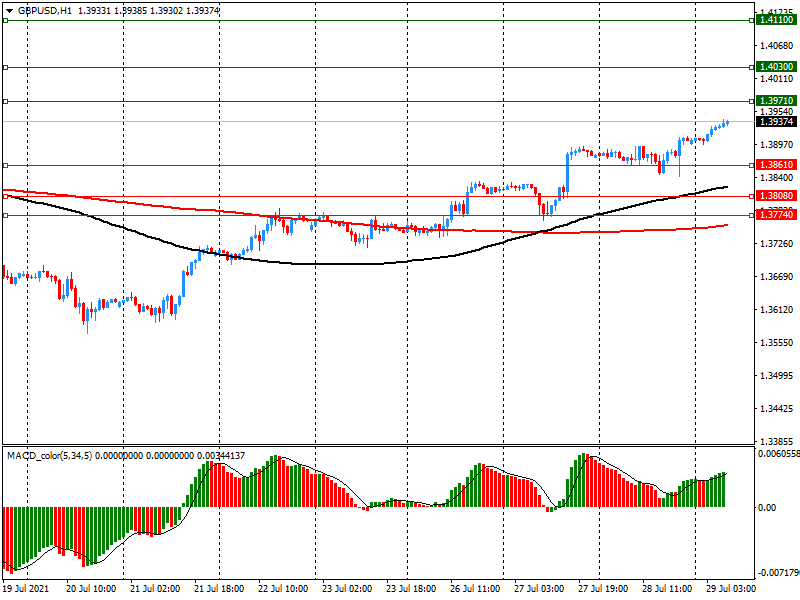Click the 1.40680 price scale value
Viewport: 800px width, 600px height.
(777, 46)
